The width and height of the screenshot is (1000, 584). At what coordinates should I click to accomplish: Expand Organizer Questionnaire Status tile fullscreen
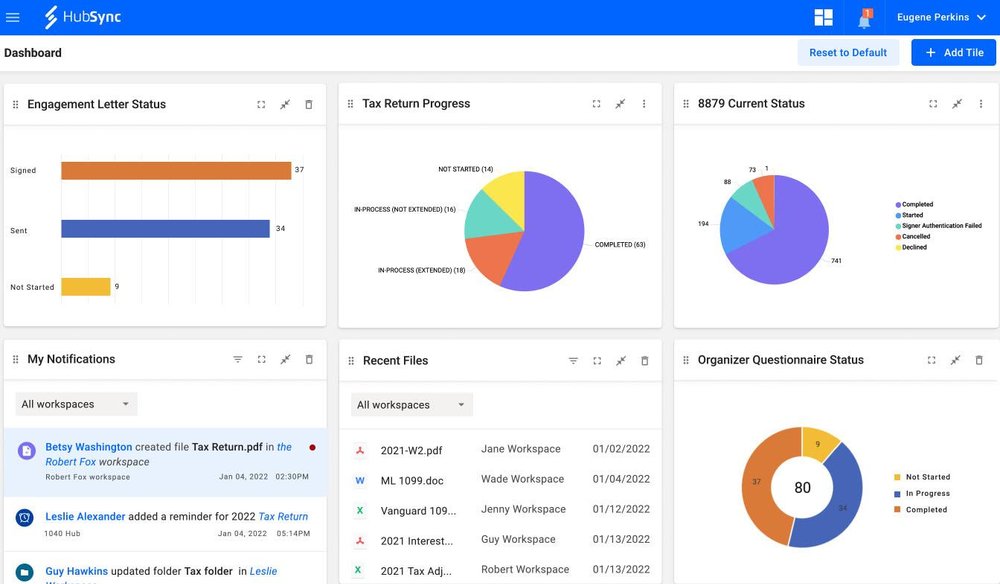pyautogui.click(x=931, y=360)
